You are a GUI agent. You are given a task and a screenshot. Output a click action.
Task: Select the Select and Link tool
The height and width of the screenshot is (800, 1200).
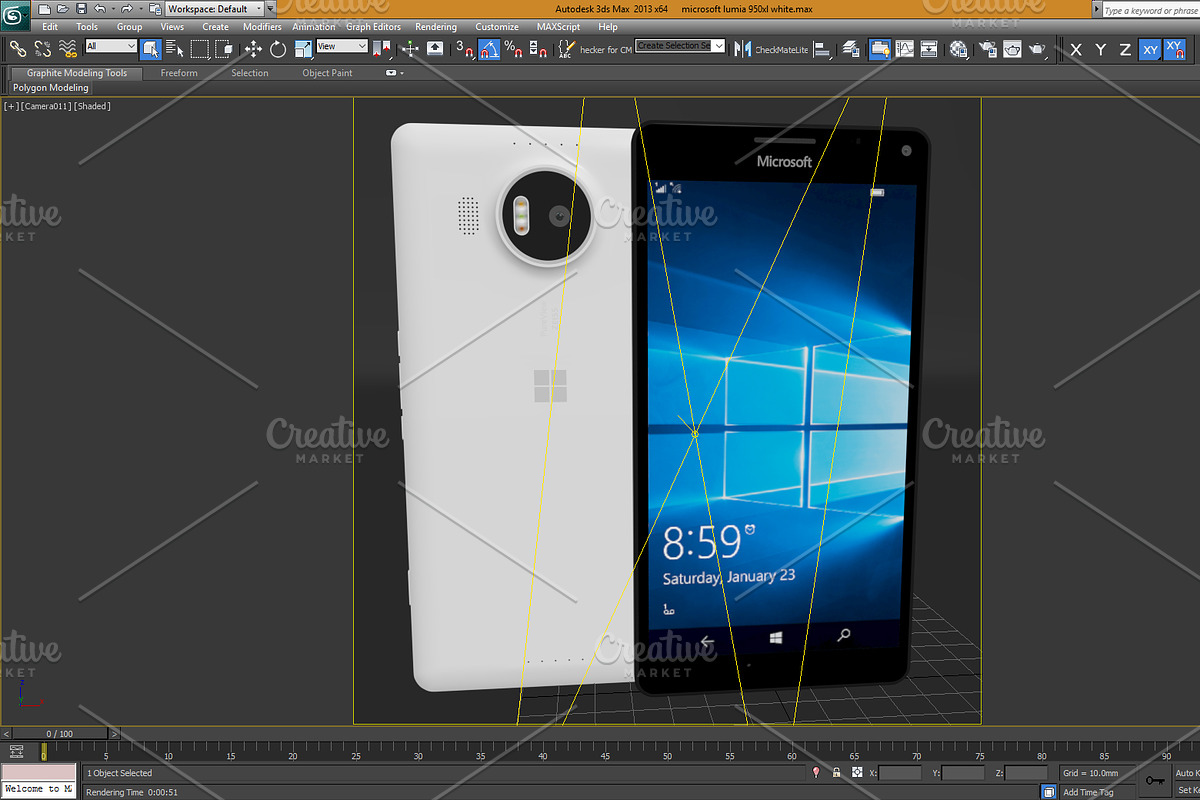pyautogui.click(x=18, y=48)
